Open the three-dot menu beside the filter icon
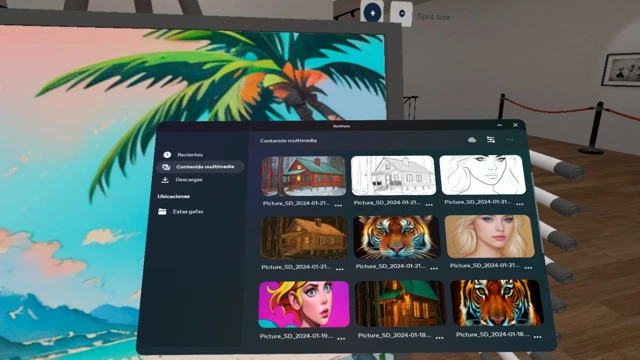Image resolution: width=640 pixels, height=360 pixels. point(509,140)
